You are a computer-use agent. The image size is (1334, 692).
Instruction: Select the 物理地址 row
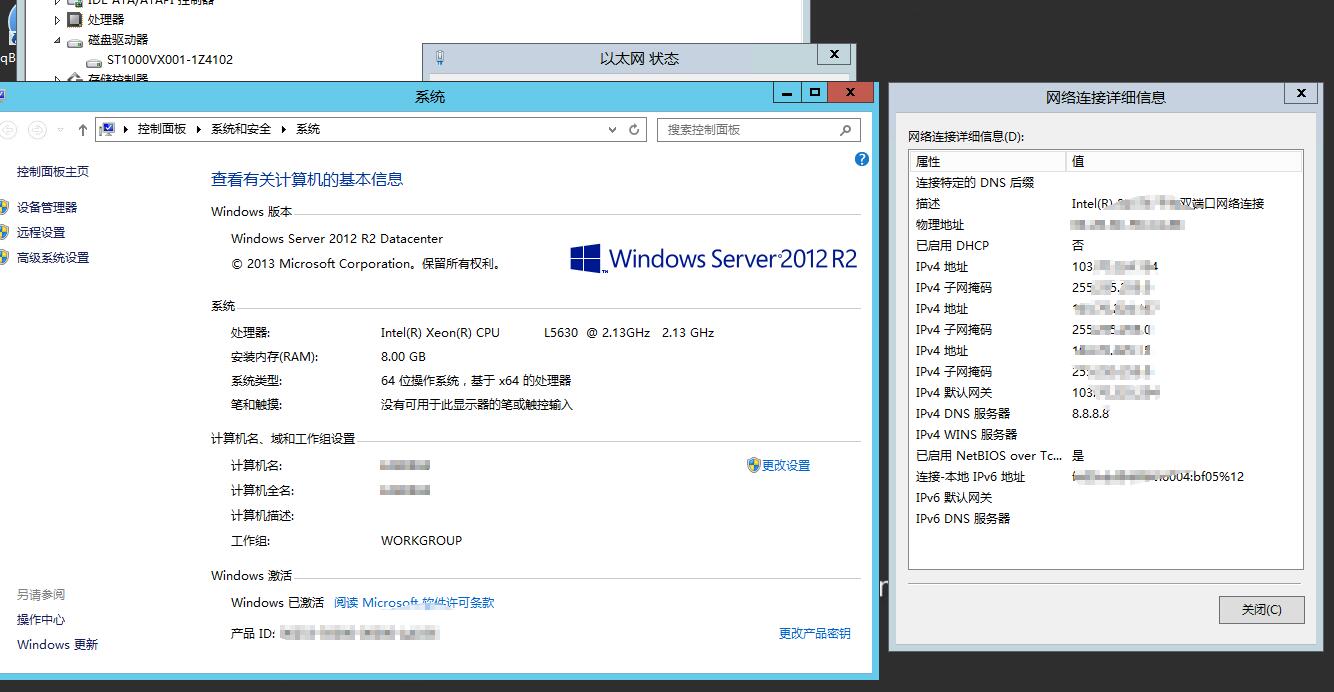pyautogui.click(x=1106, y=224)
